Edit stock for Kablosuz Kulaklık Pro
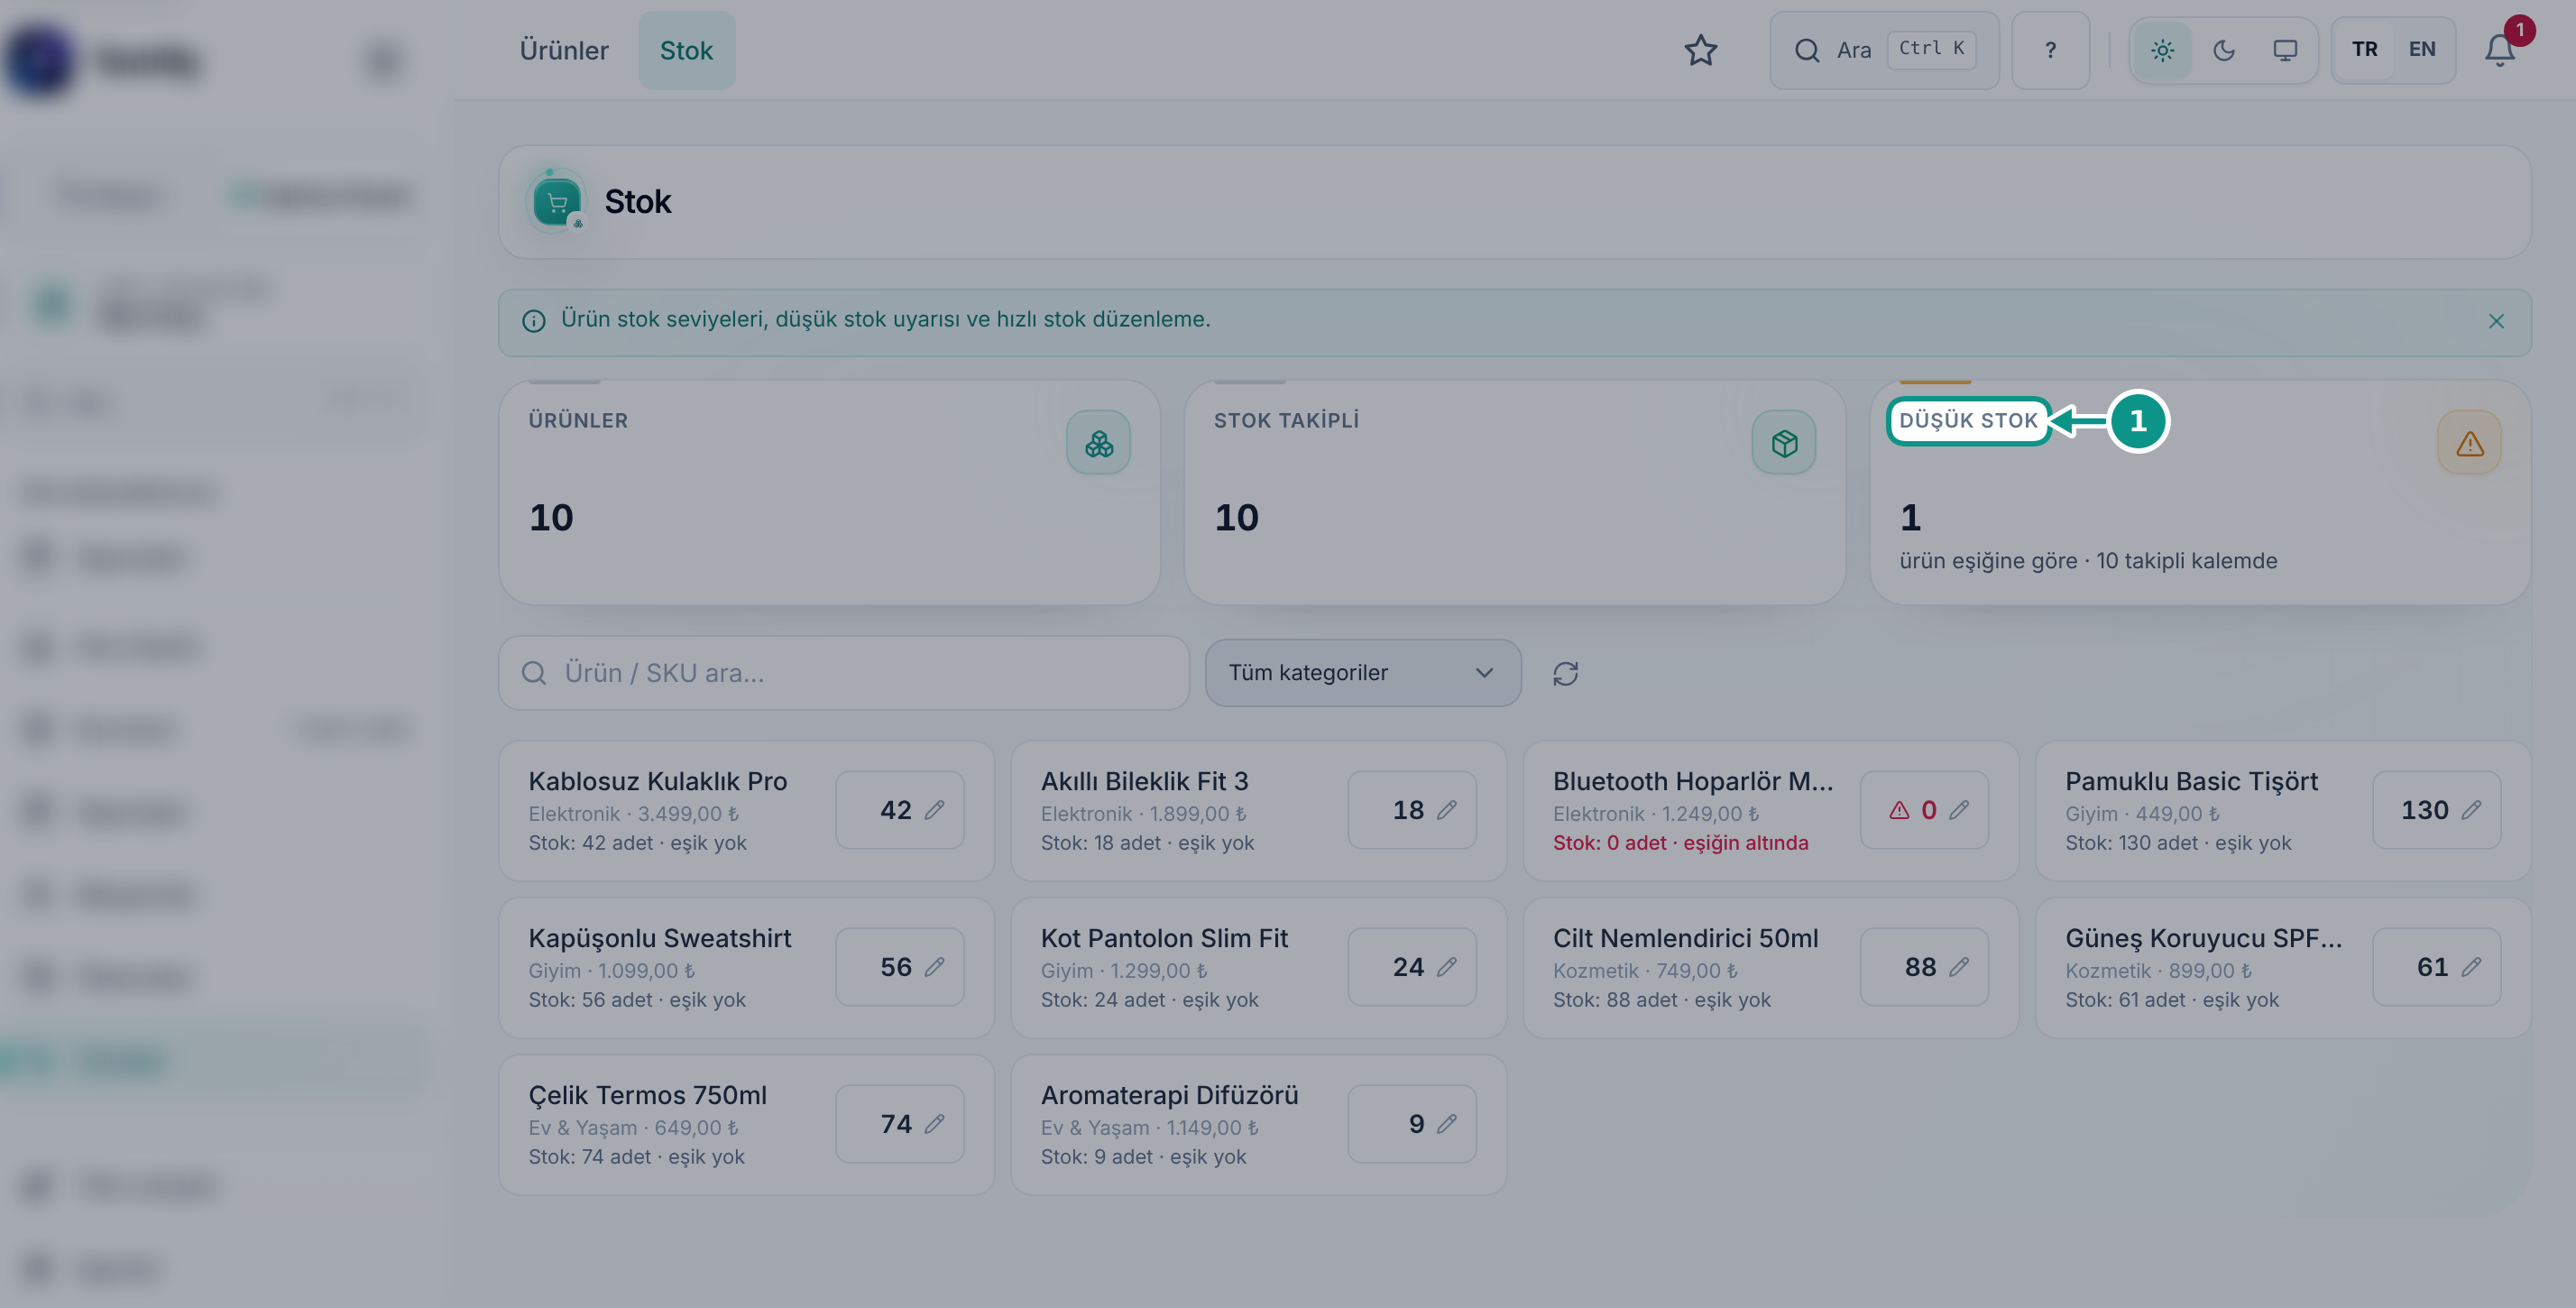The width and height of the screenshot is (2576, 1308). tap(900, 810)
